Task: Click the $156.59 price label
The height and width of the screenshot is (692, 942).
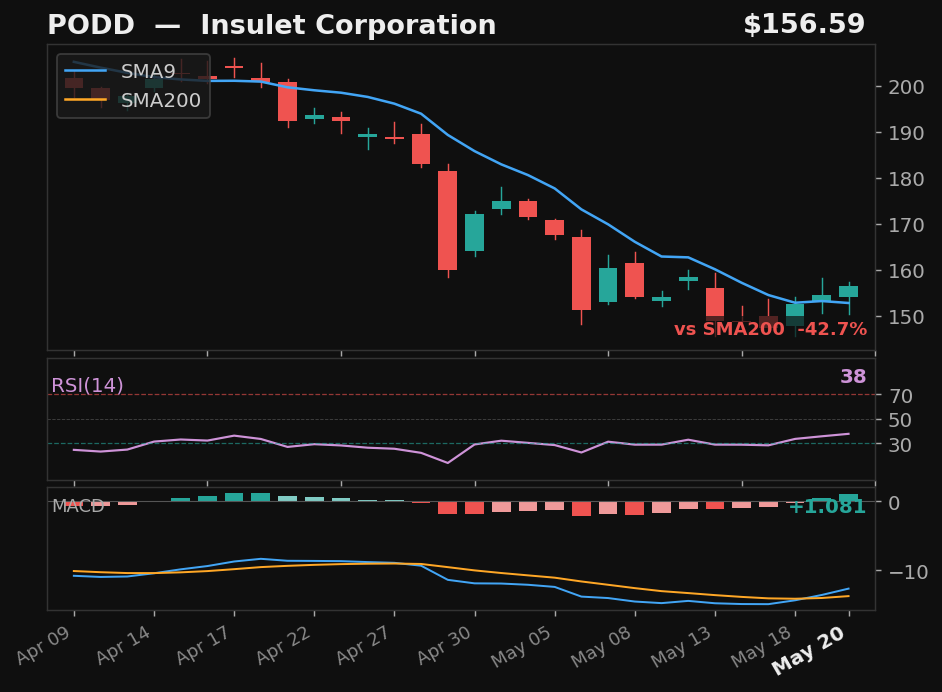Action: coord(804,25)
